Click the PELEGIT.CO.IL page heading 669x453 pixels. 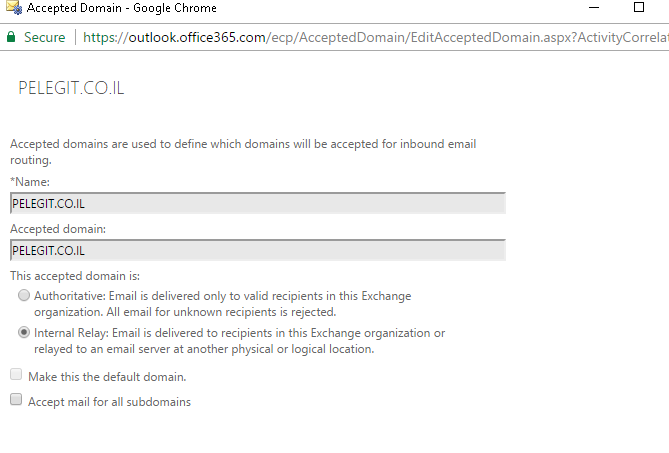point(71,88)
